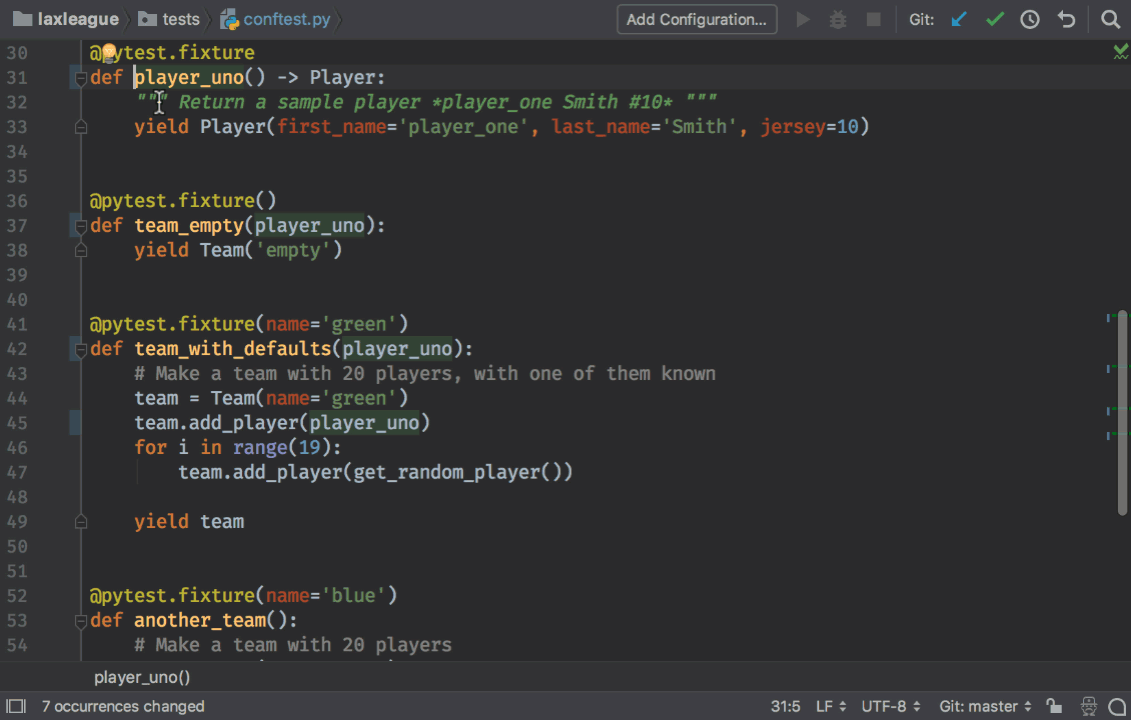Pull changes with the Git update icon
This screenshot has width=1131, height=720.
tap(959, 19)
